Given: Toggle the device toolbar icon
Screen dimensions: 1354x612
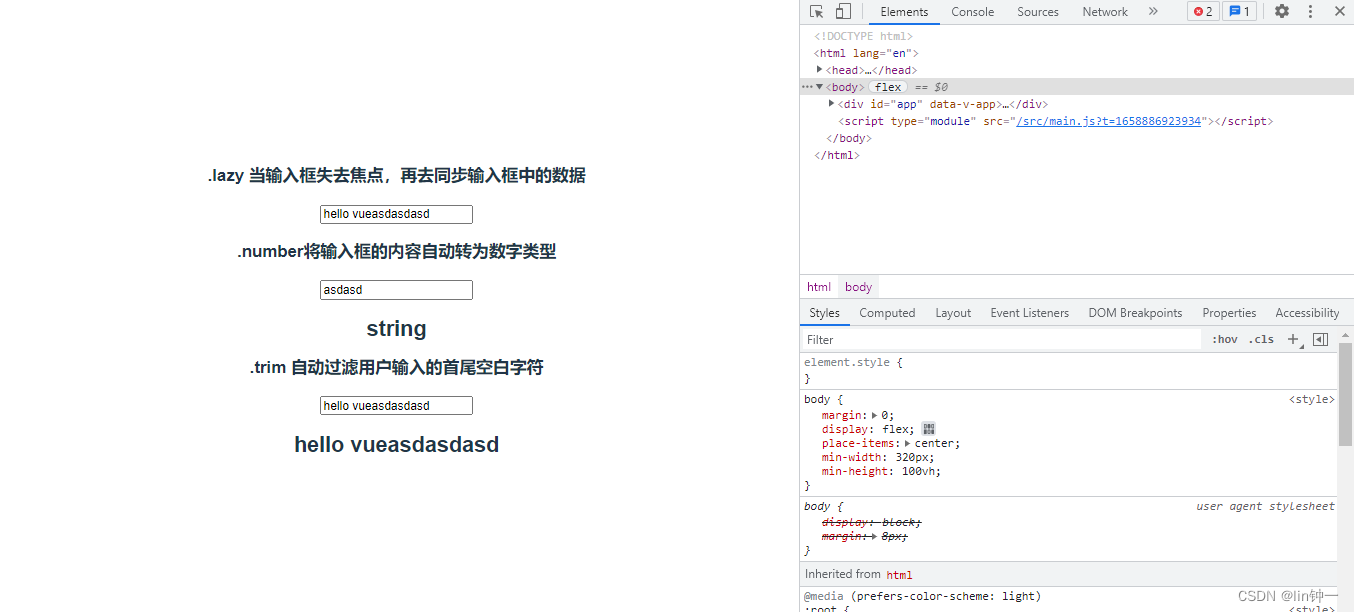Looking at the screenshot, I should [x=843, y=12].
